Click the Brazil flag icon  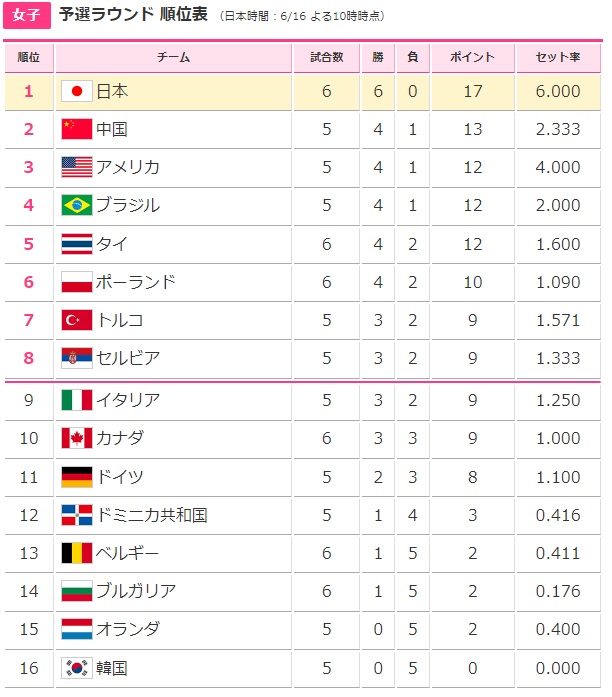(76, 205)
